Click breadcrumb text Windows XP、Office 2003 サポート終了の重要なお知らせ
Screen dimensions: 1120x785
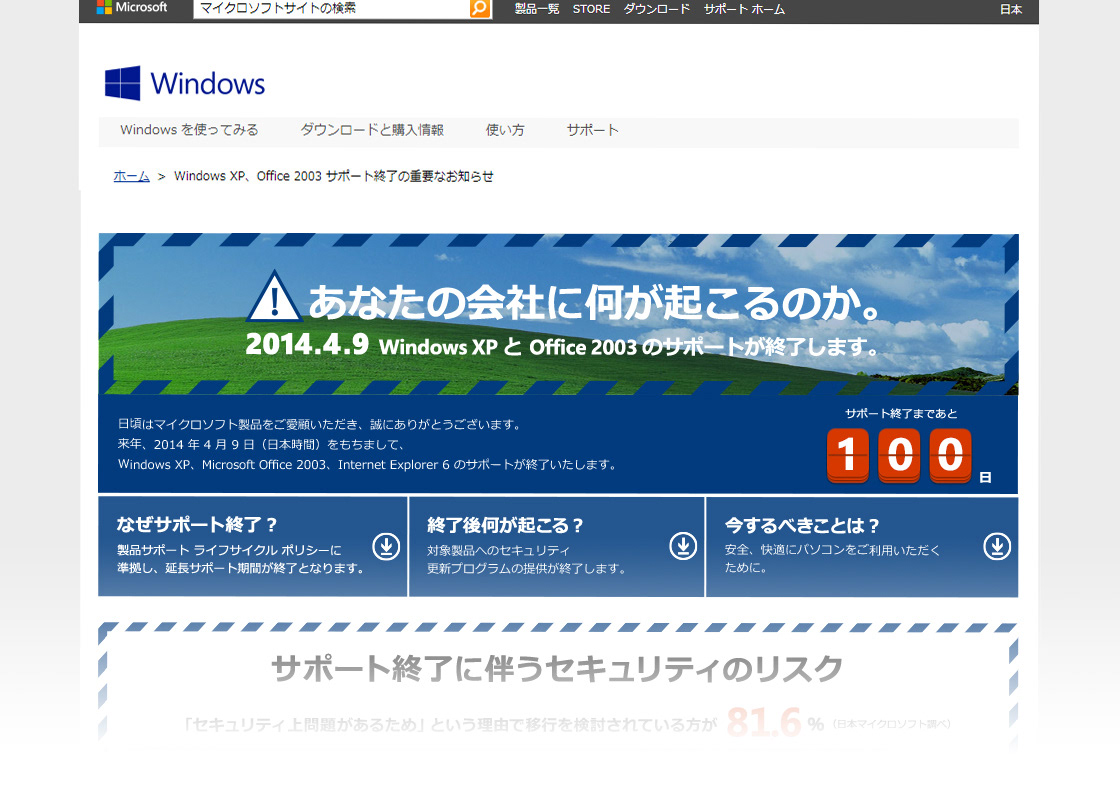tap(334, 176)
